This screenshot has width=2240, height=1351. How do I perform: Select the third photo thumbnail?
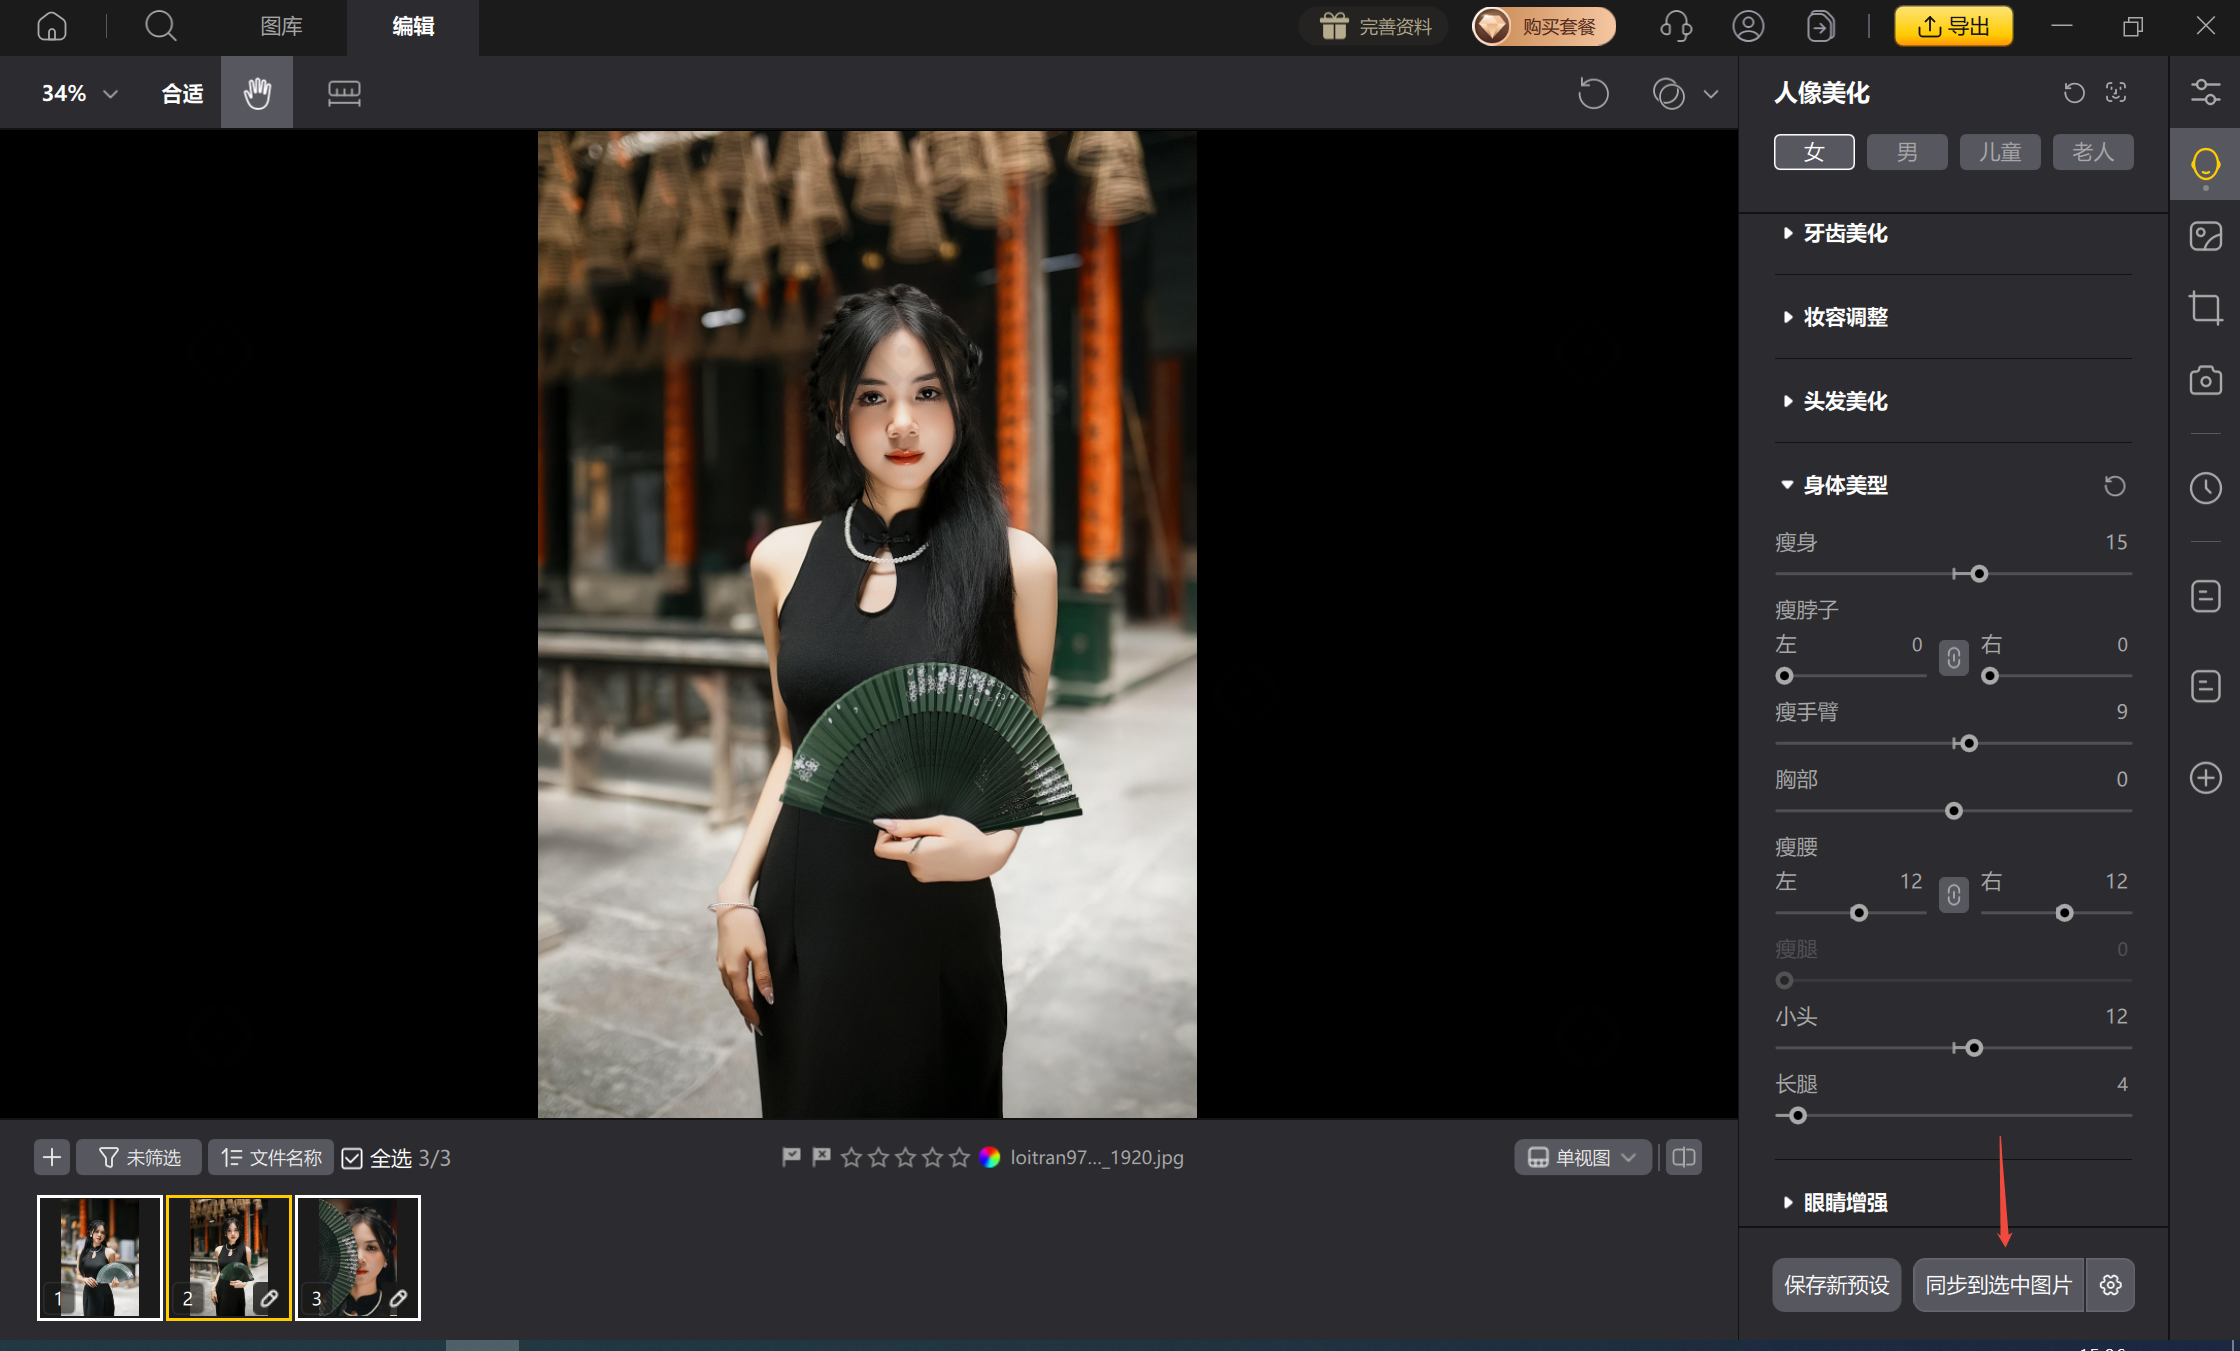click(x=358, y=1257)
